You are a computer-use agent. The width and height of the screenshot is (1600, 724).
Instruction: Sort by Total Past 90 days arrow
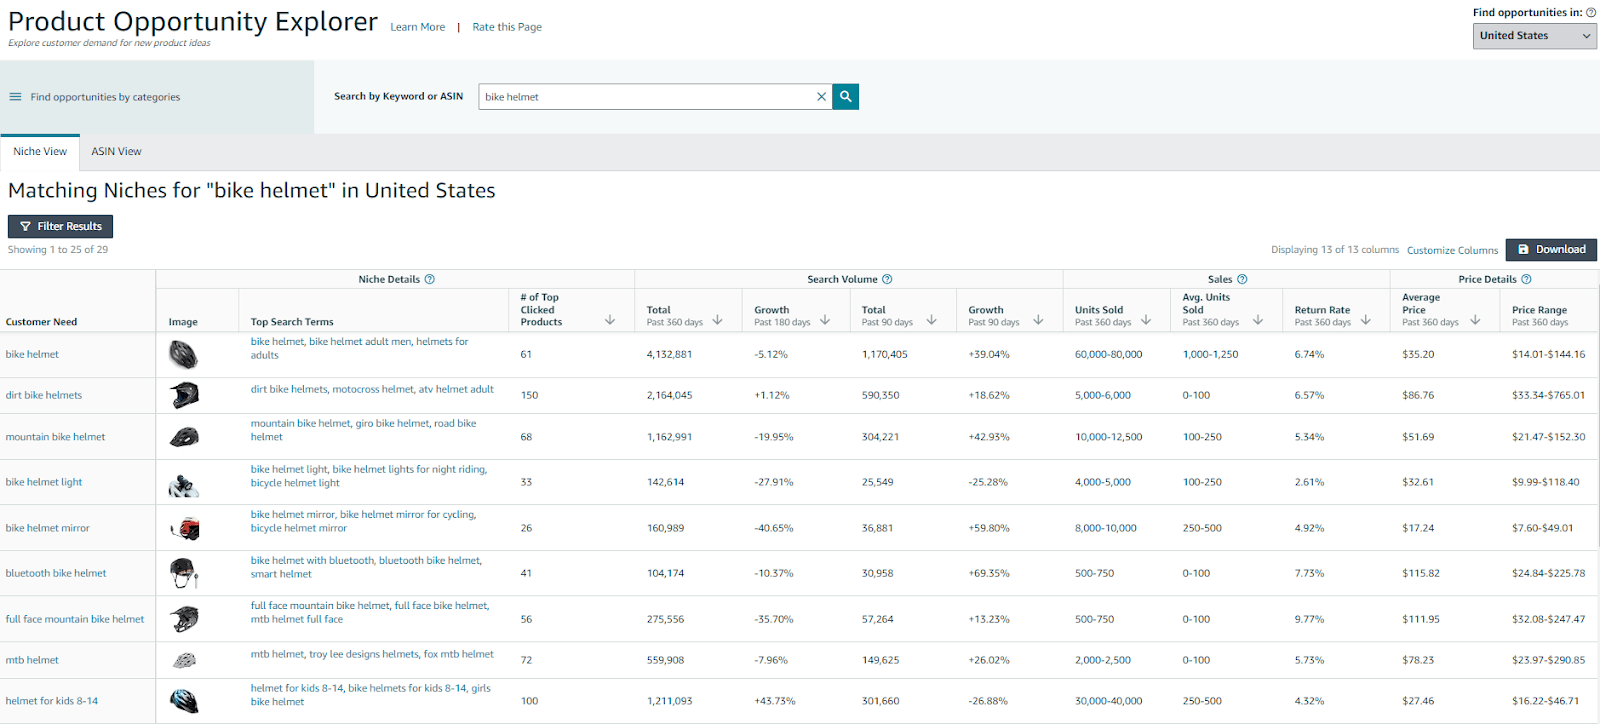931,320
